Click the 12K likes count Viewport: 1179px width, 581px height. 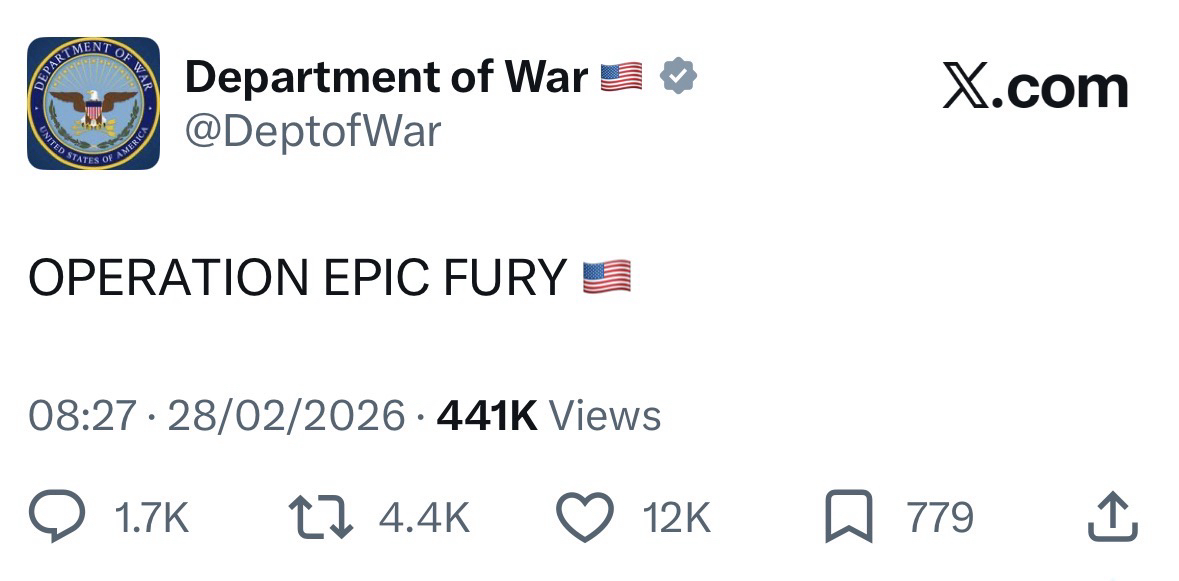pos(677,517)
